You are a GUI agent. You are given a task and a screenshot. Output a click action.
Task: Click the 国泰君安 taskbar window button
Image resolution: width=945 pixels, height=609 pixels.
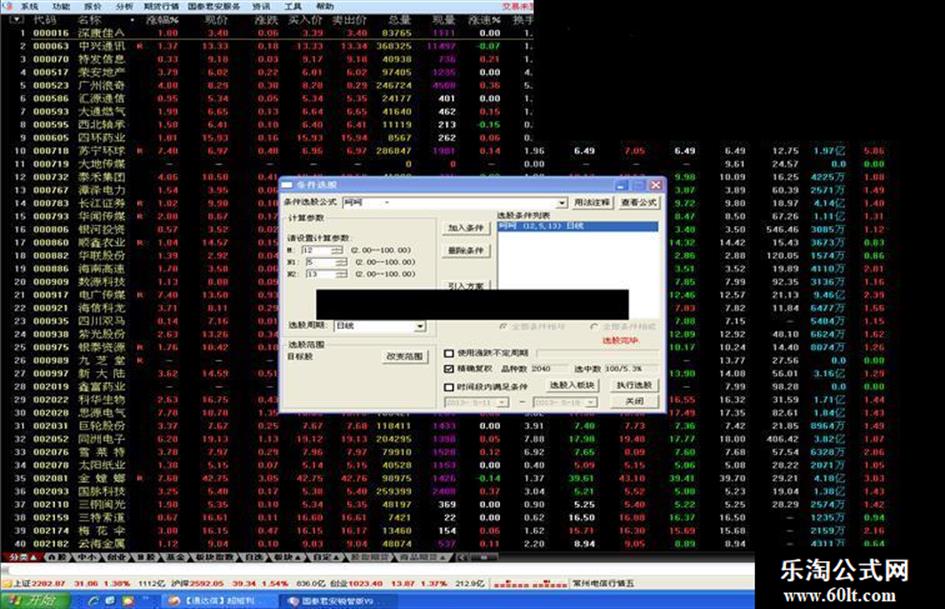click(x=336, y=601)
